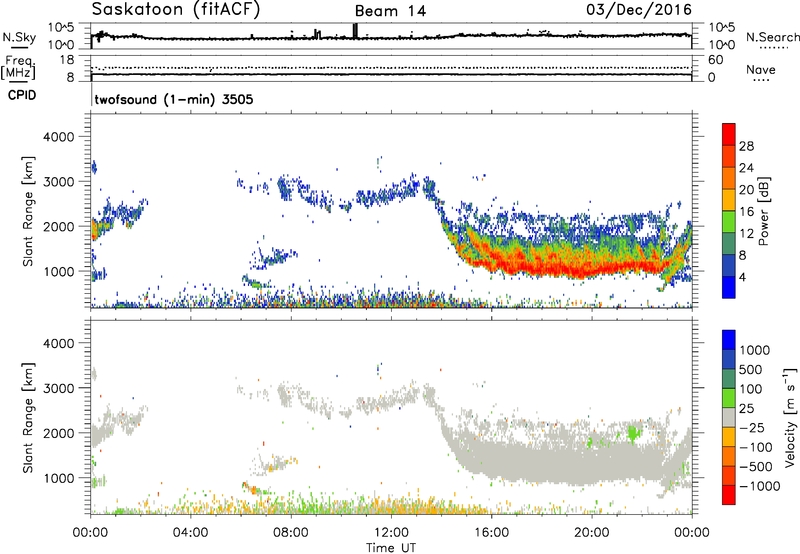Image resolution: width=800 pixels, height=554 pixels.
Task: Click the '25' label on Velocity colorbar
Action: (x=746, y=408)
